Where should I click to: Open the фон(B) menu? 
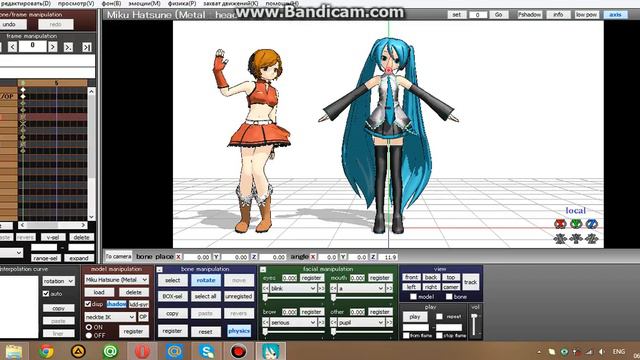click(x=111, y=3)
